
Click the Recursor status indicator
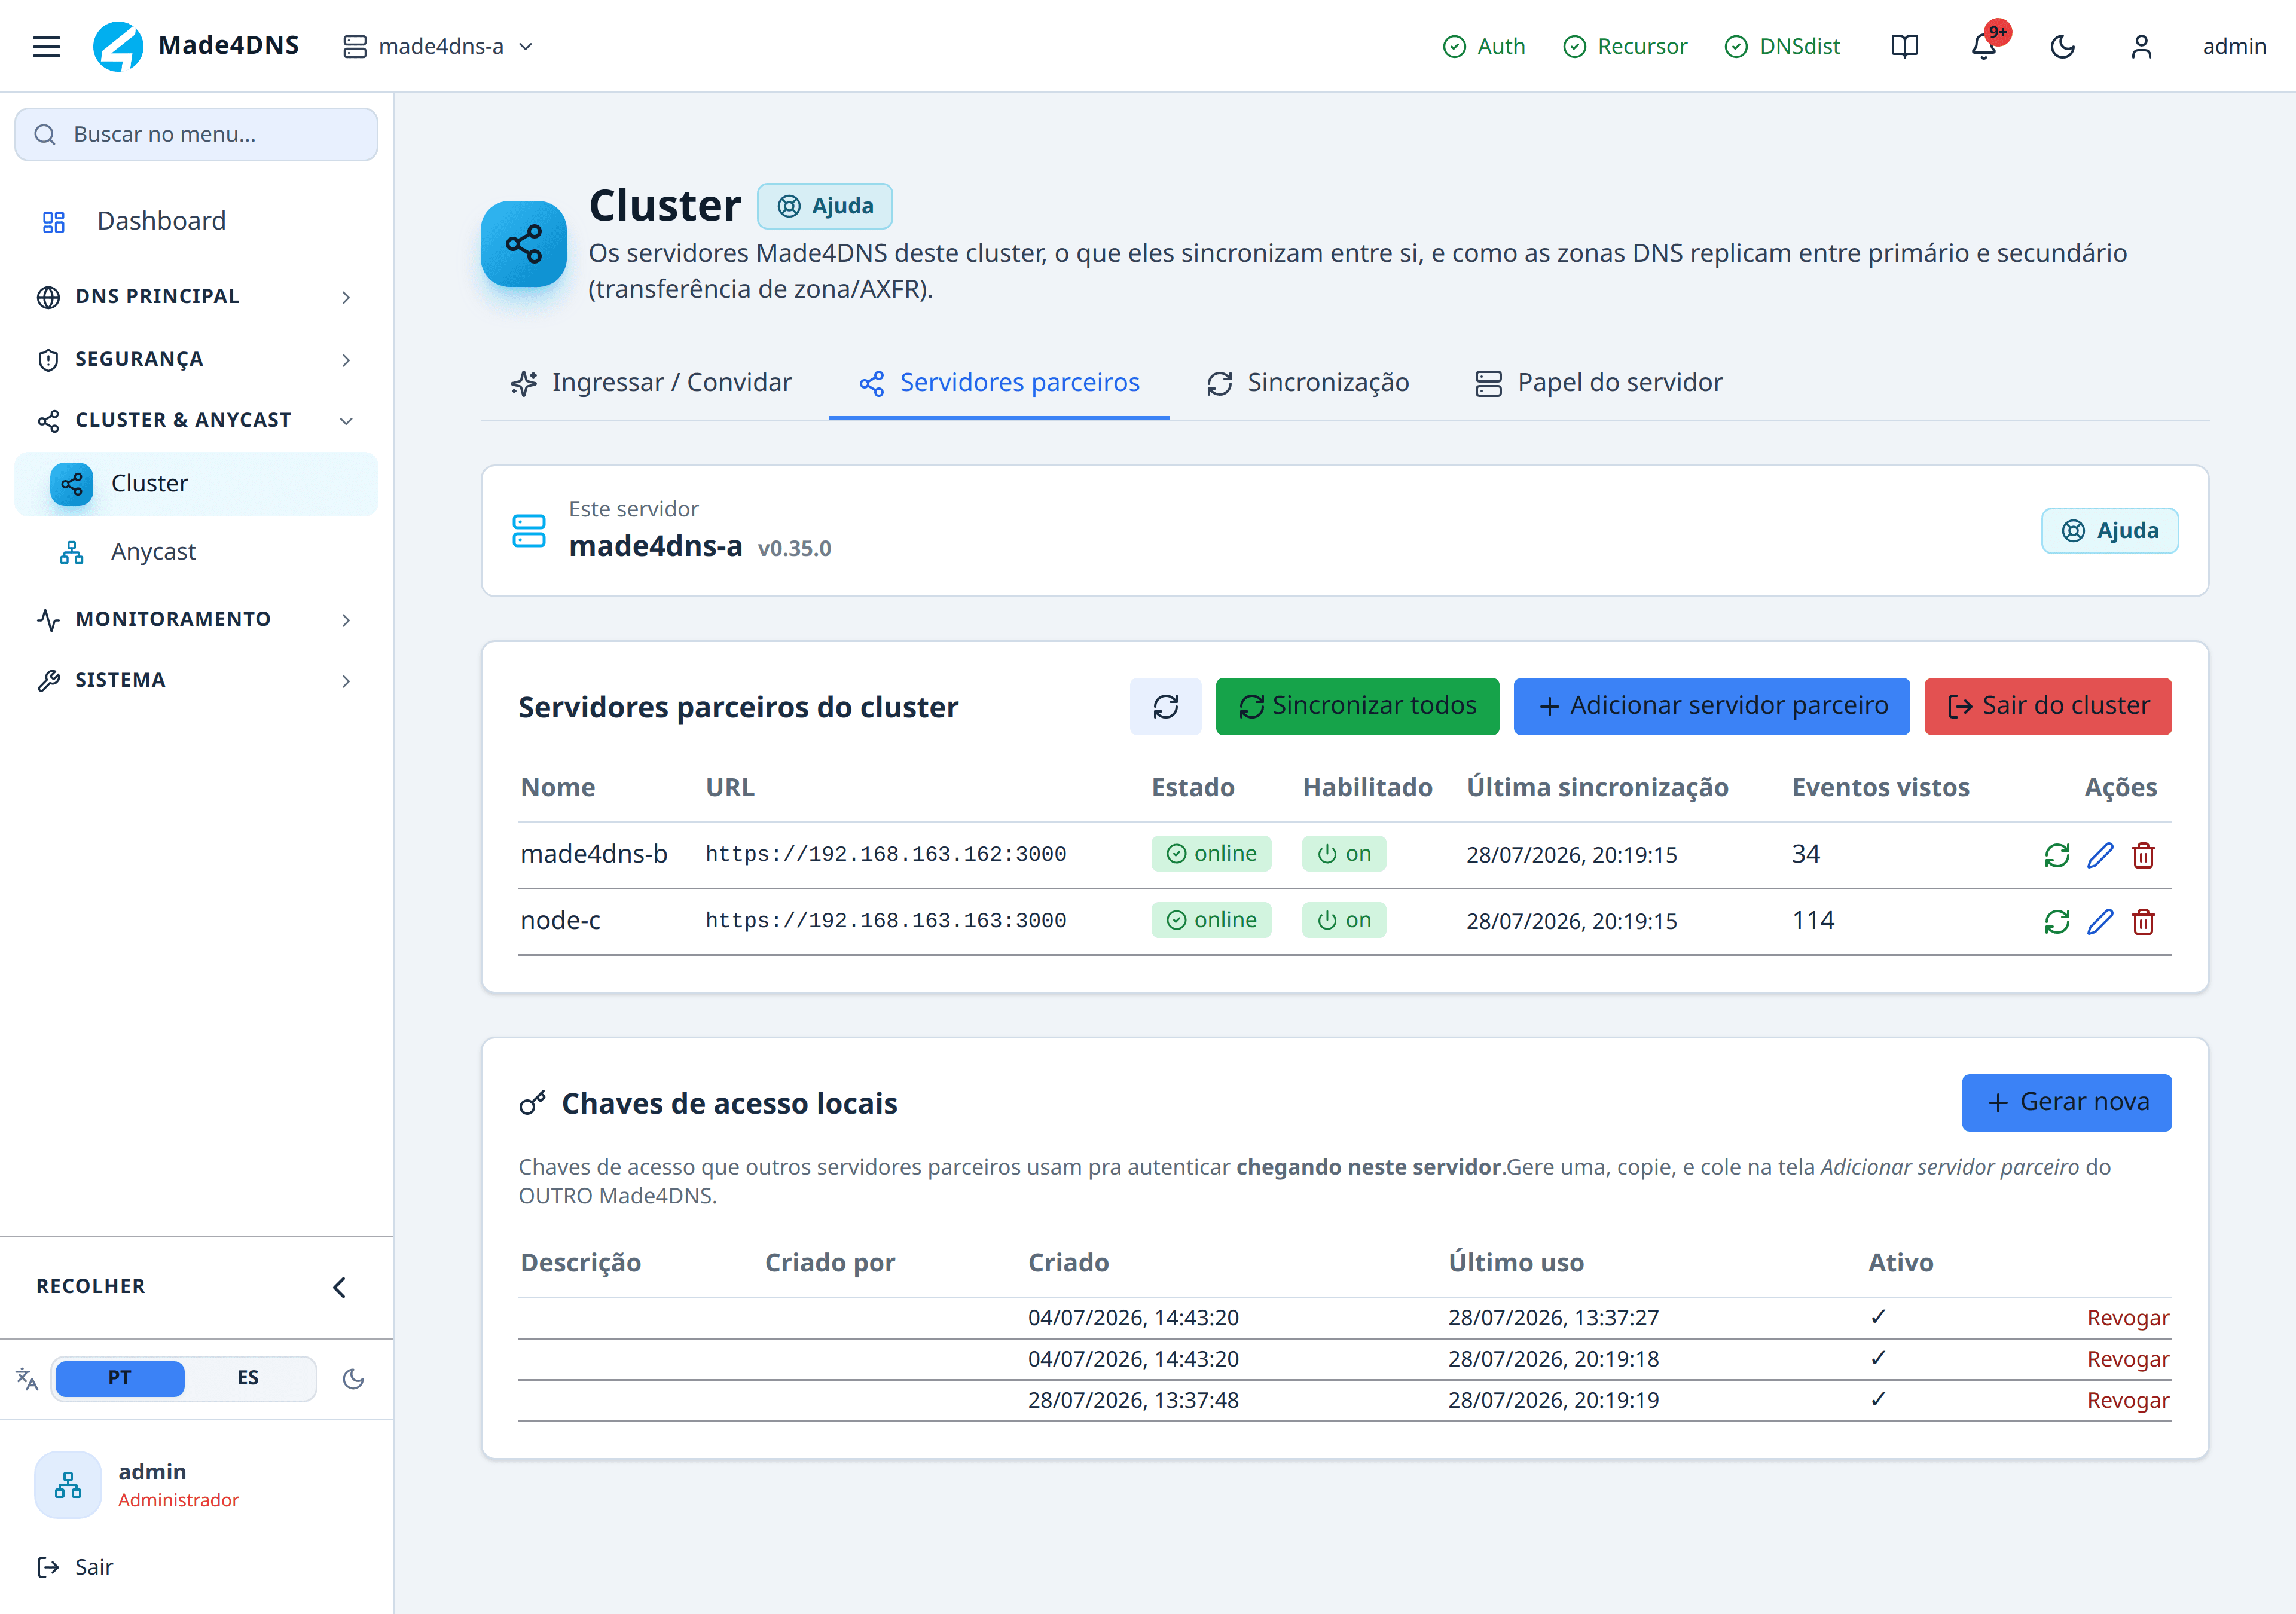pos(1625,46)
